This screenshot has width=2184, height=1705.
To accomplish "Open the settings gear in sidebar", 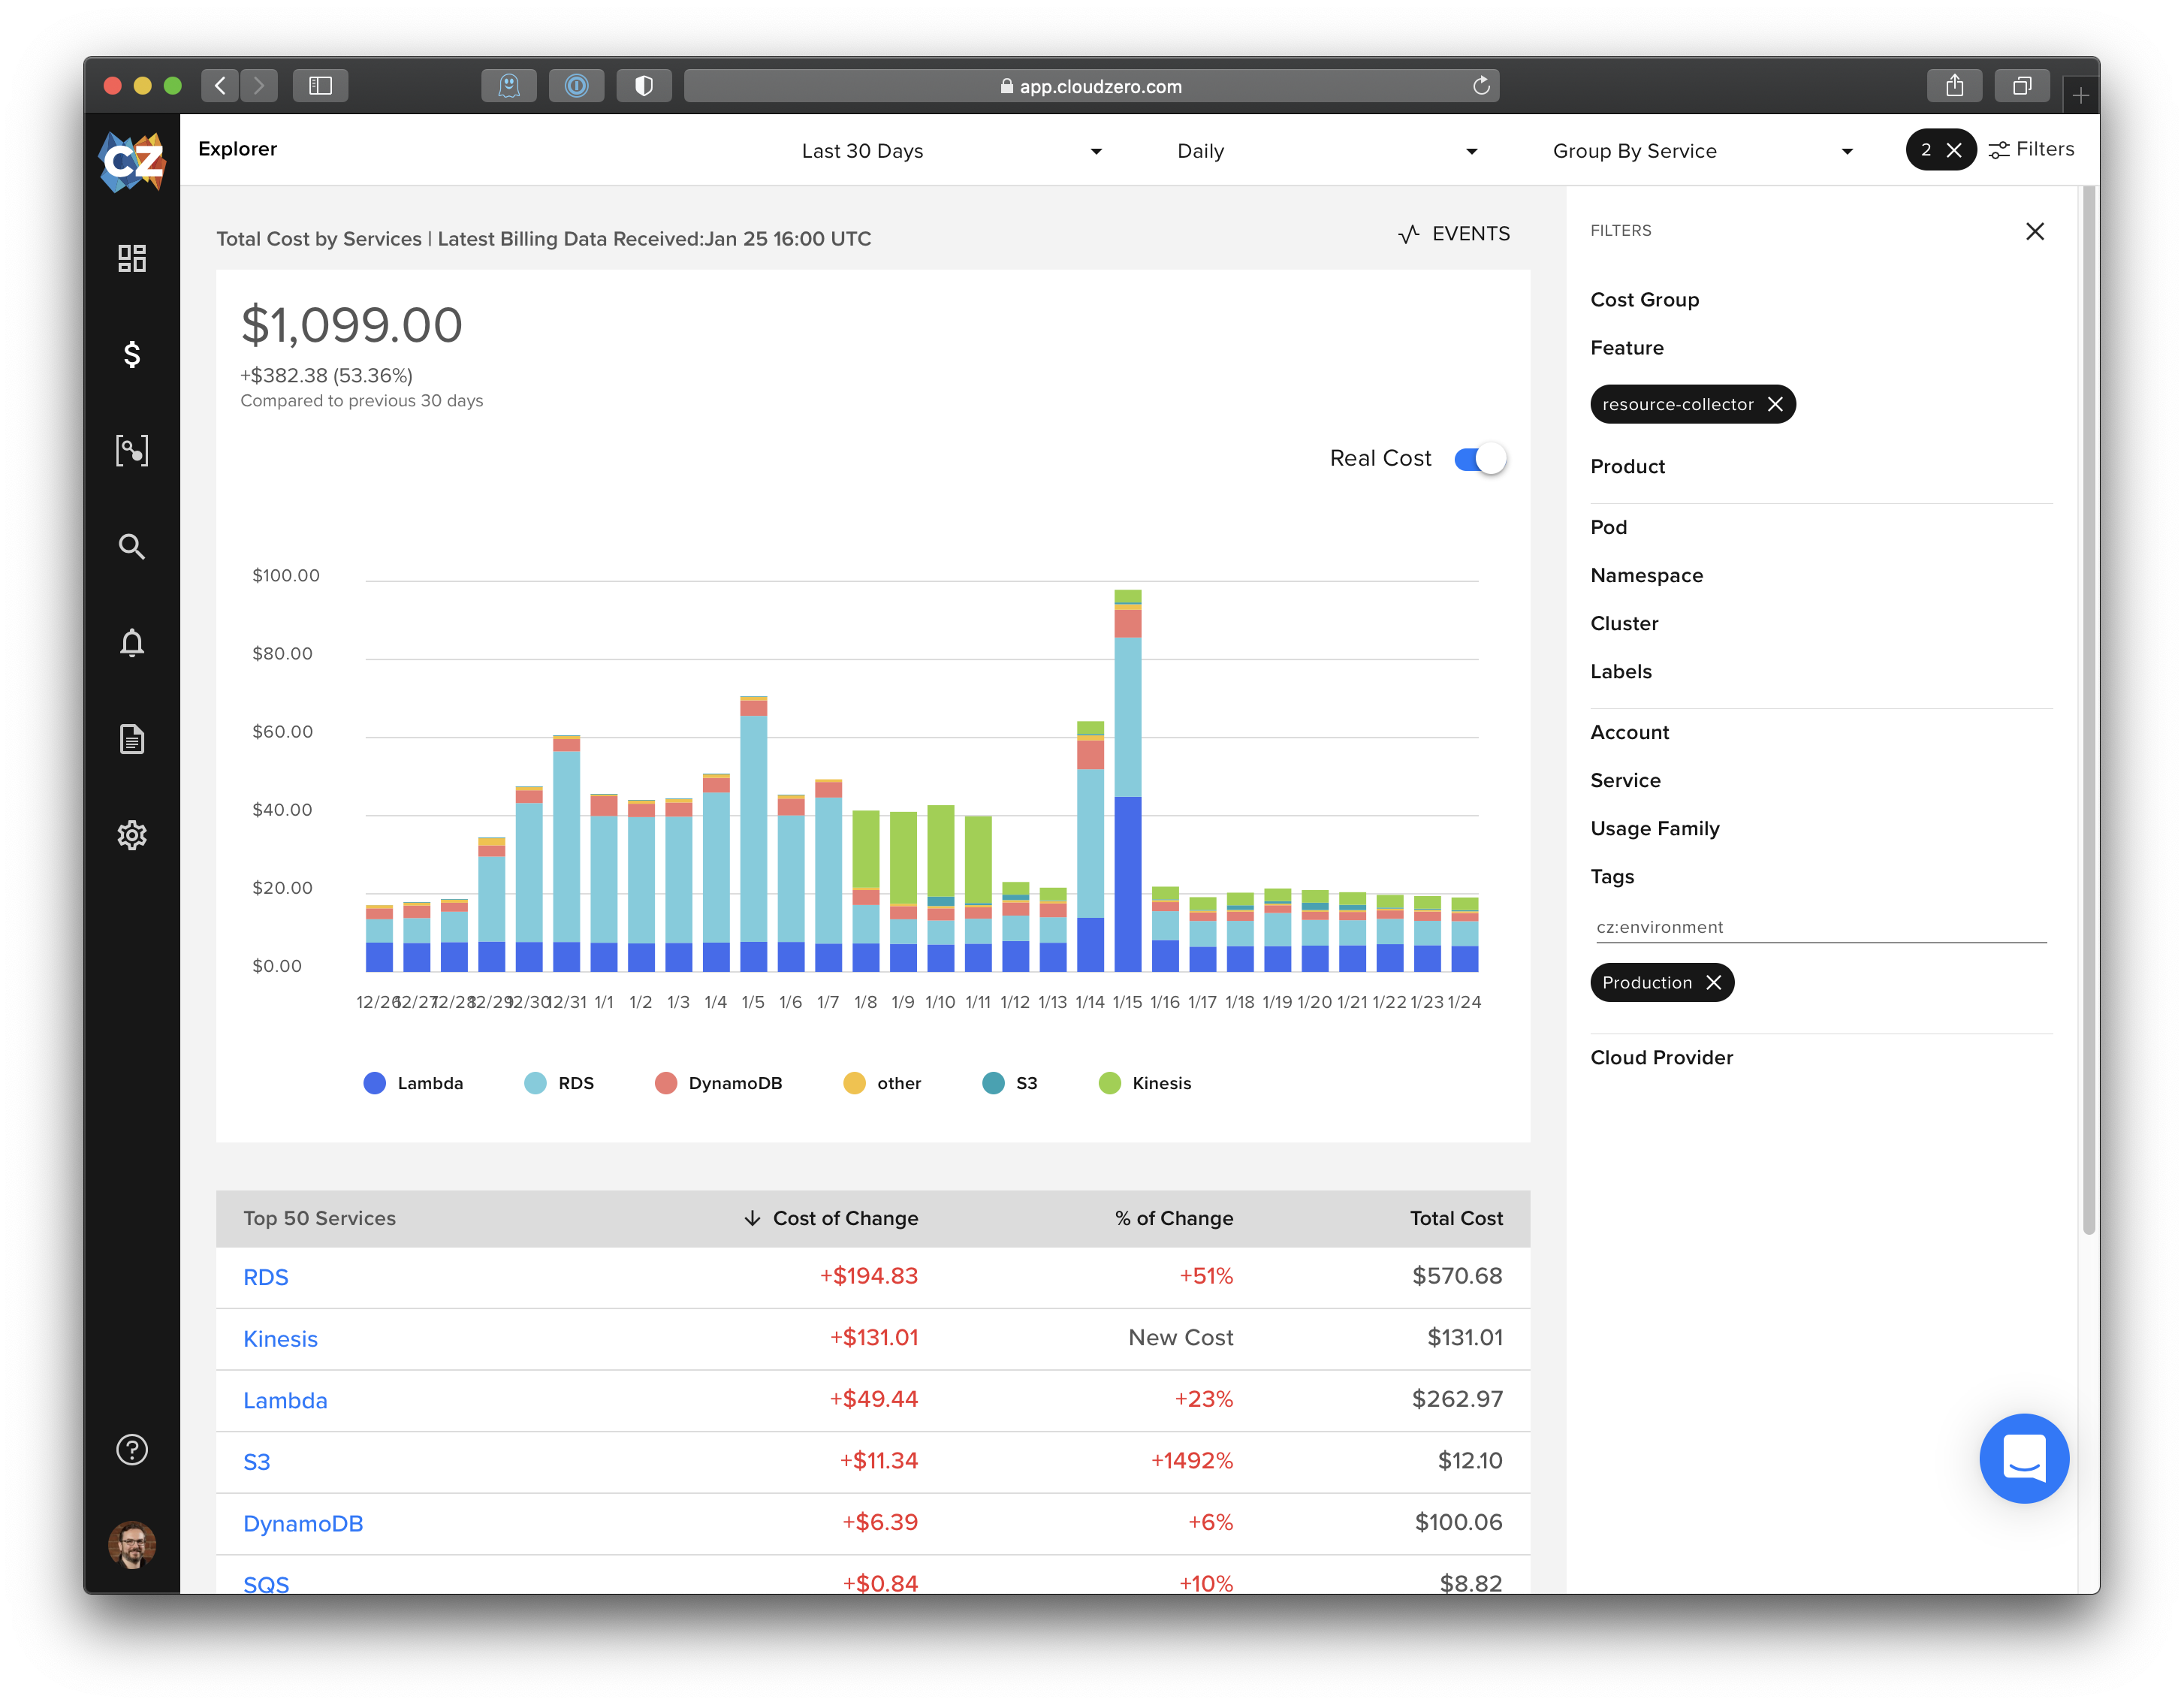I will 132,835.
